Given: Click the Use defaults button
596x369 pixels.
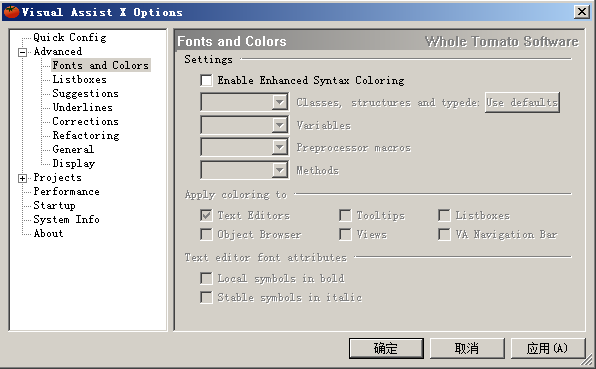Looking at the screenshot, I should pyautogui.click(x=522, y=102).
